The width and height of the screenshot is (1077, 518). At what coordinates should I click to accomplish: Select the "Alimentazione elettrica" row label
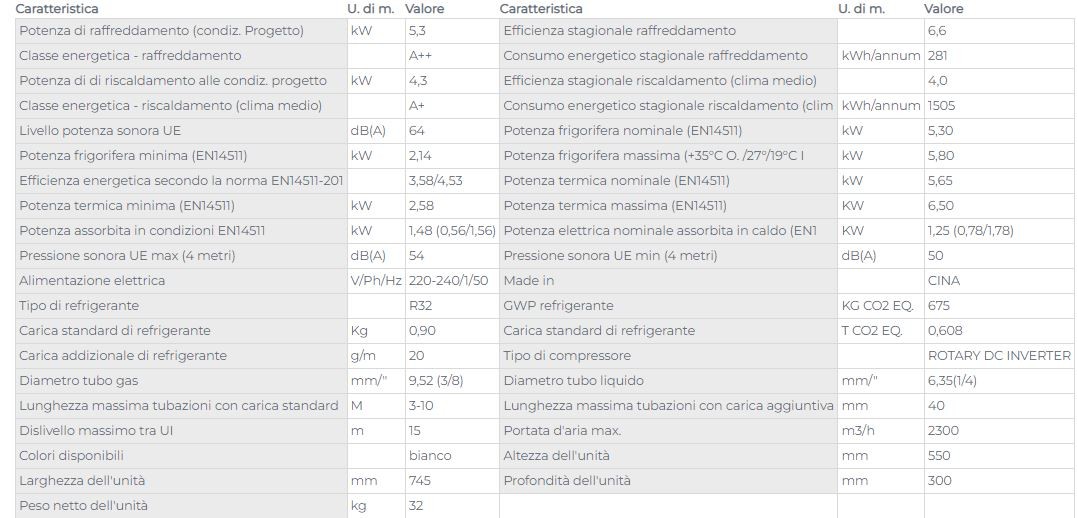[x=92, y=281]
